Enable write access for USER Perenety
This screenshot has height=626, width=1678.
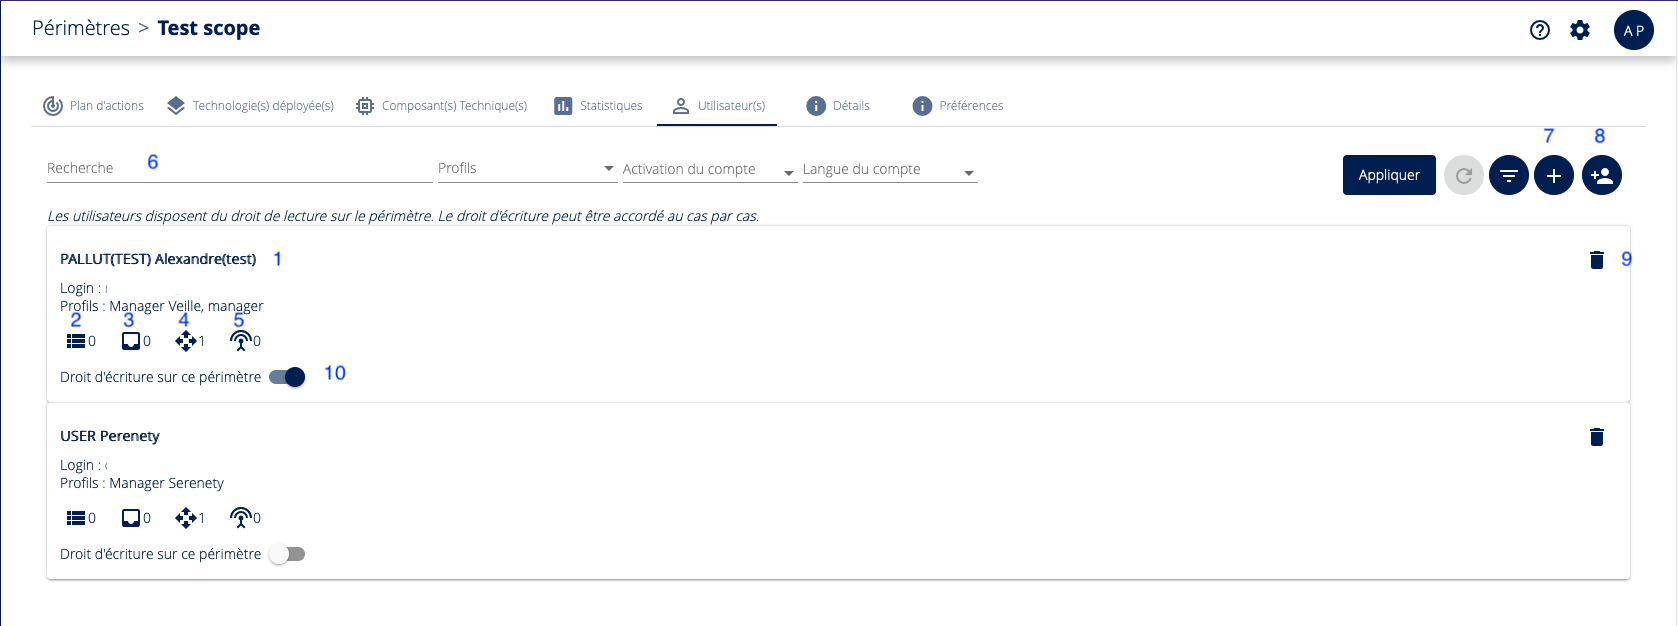tap(288, 554)
